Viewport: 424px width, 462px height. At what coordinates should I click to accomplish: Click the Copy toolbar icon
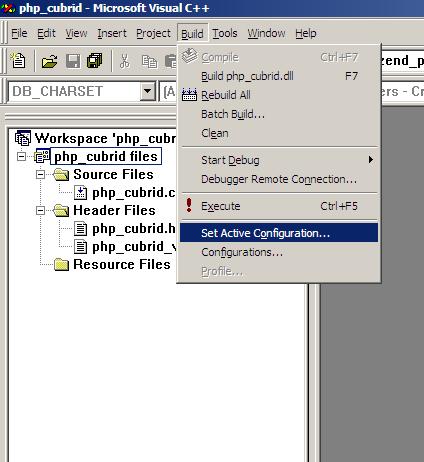pos(149,62)
